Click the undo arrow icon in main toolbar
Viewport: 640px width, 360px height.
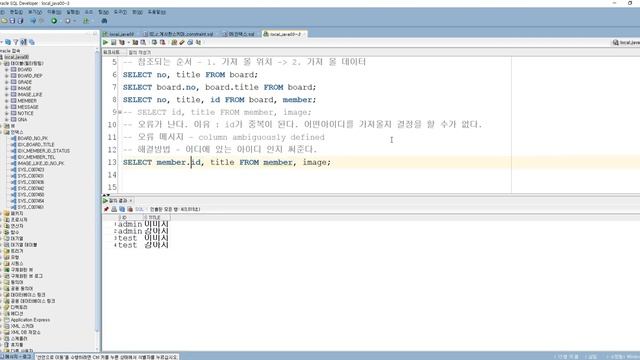[x=33, y=21]
